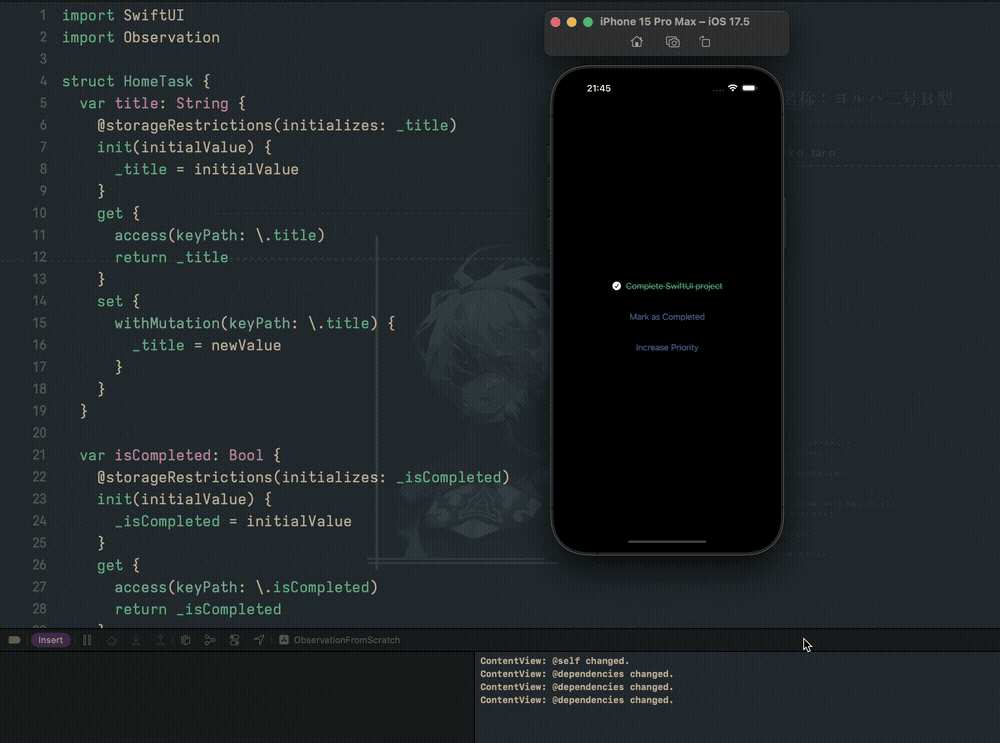Click first ContentView: @dependencies changed. console line
The image size is (1000, 743).
(x=577, y=673)
